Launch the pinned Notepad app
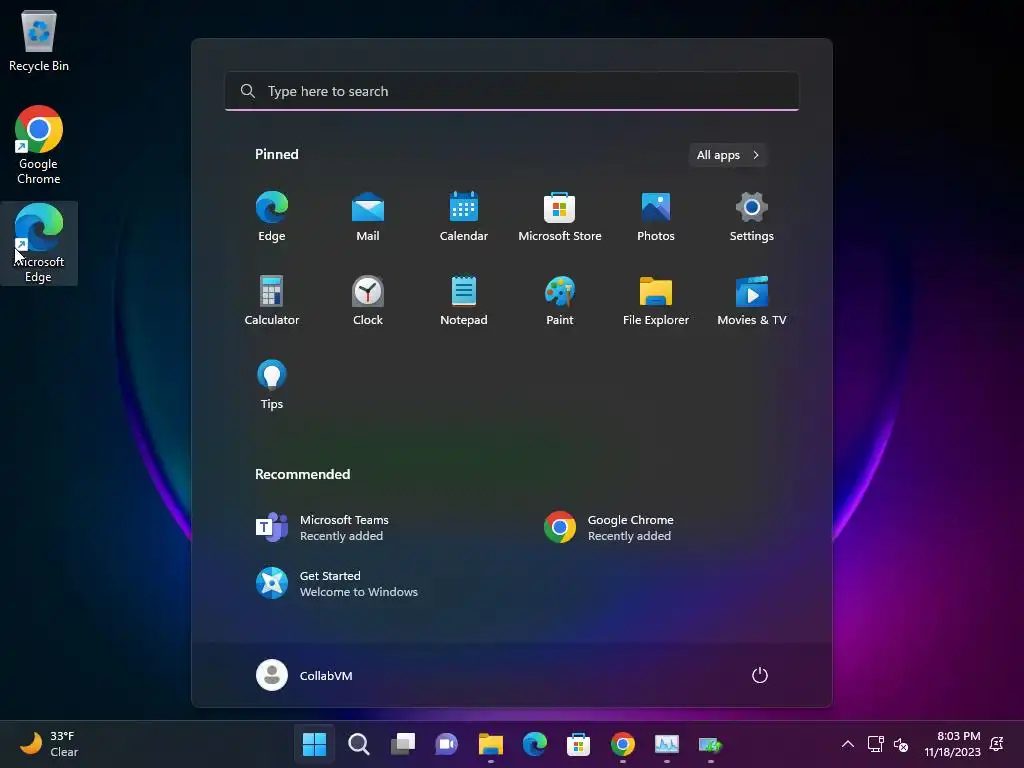Viewport: 1024px width, 768px height. [464, 300]
